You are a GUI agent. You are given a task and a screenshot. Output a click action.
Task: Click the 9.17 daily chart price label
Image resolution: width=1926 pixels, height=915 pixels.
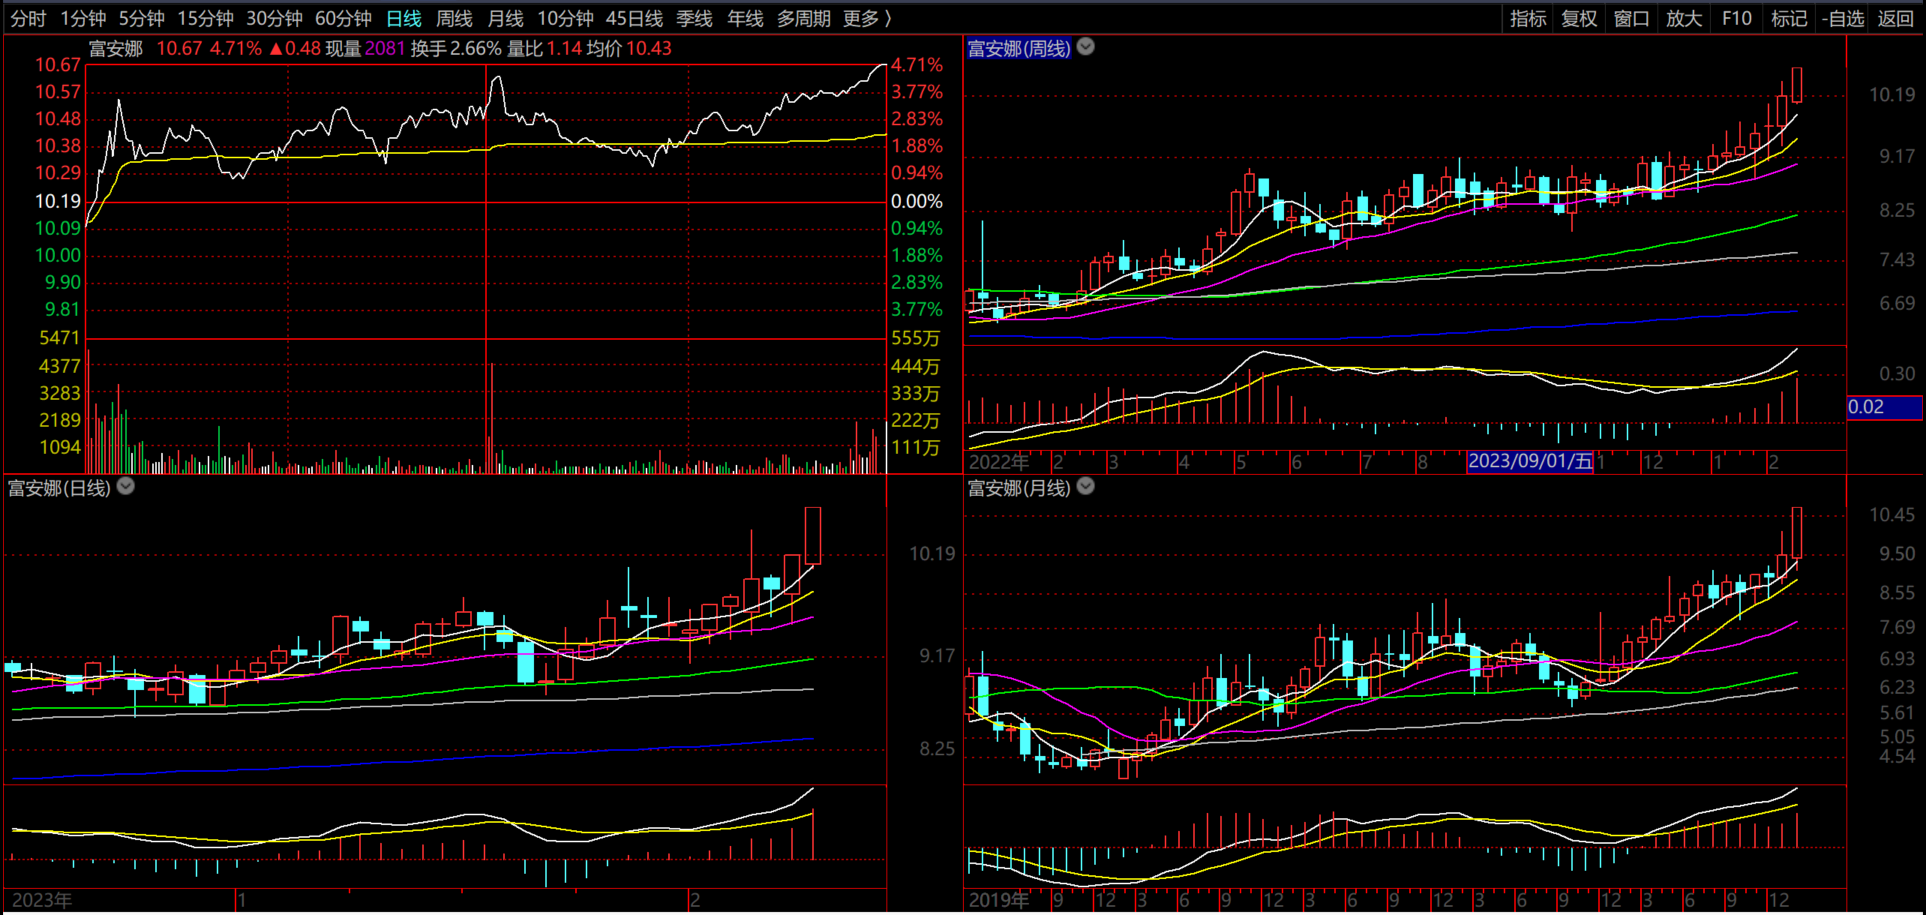click(937, 656)
